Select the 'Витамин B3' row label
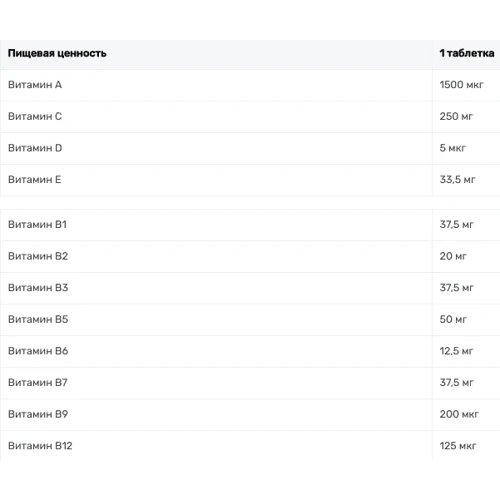The height and width of the screenshot is (500, 500). tap(38, 287)
